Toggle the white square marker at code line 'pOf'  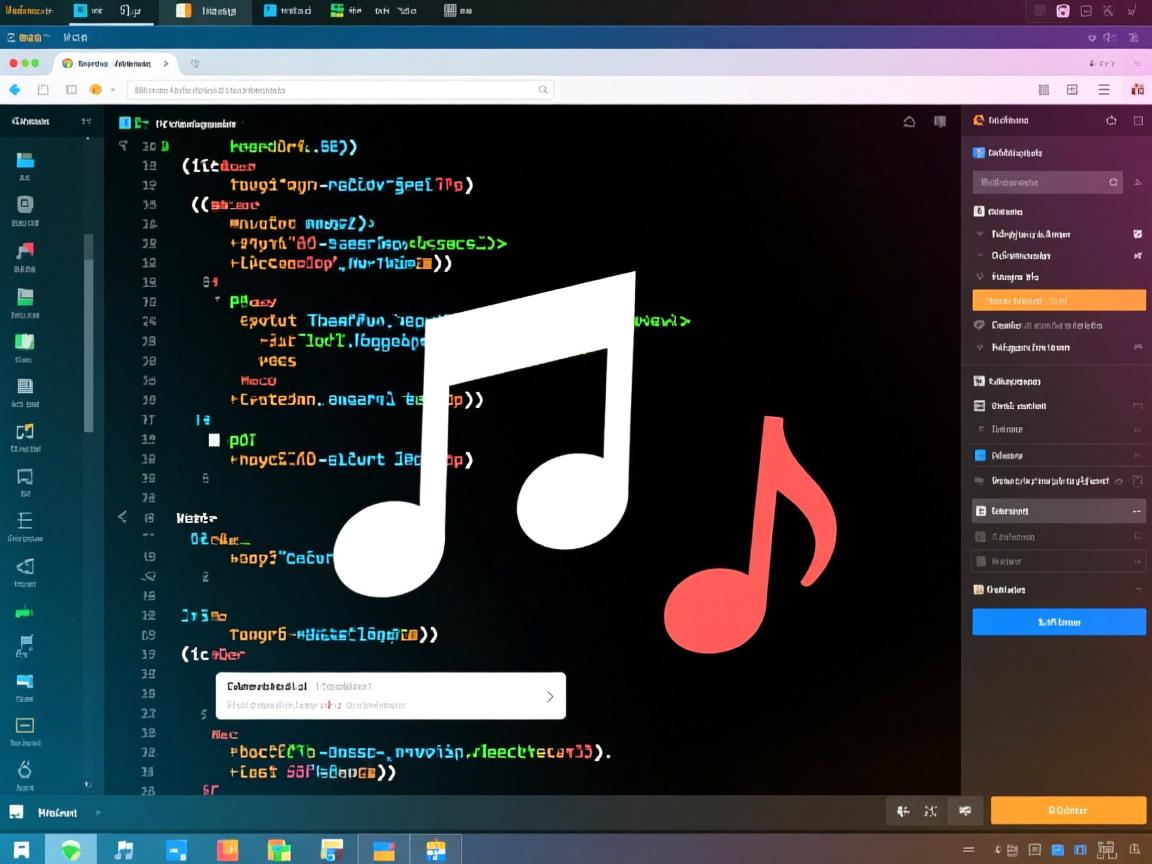(214, 439)
